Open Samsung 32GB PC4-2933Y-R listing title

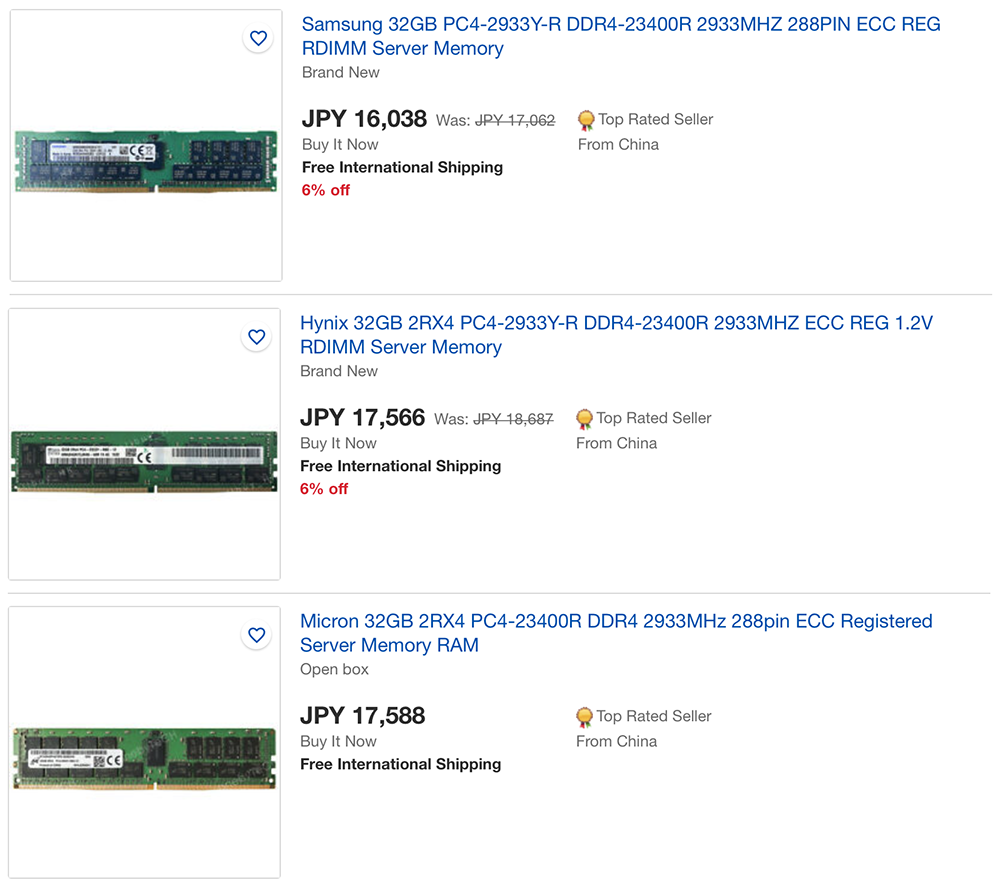620,36
